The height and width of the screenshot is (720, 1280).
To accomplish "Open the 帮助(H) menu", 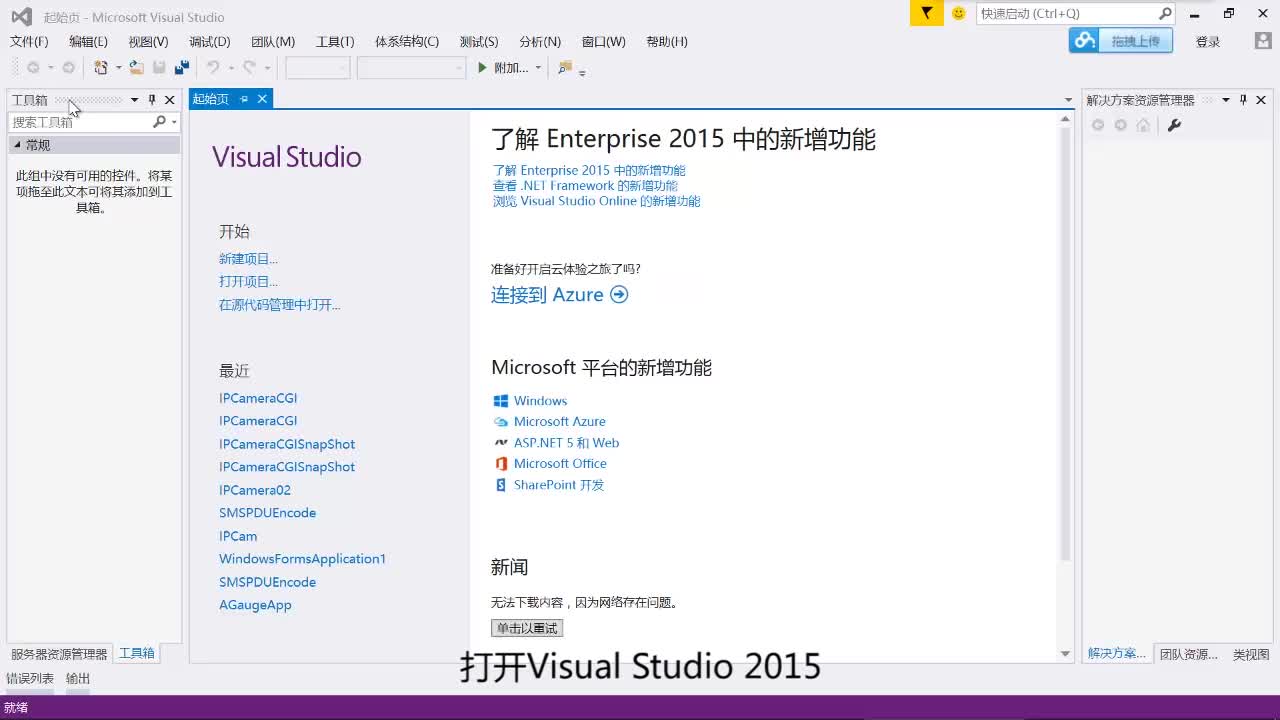I will (x=667, y=42).
